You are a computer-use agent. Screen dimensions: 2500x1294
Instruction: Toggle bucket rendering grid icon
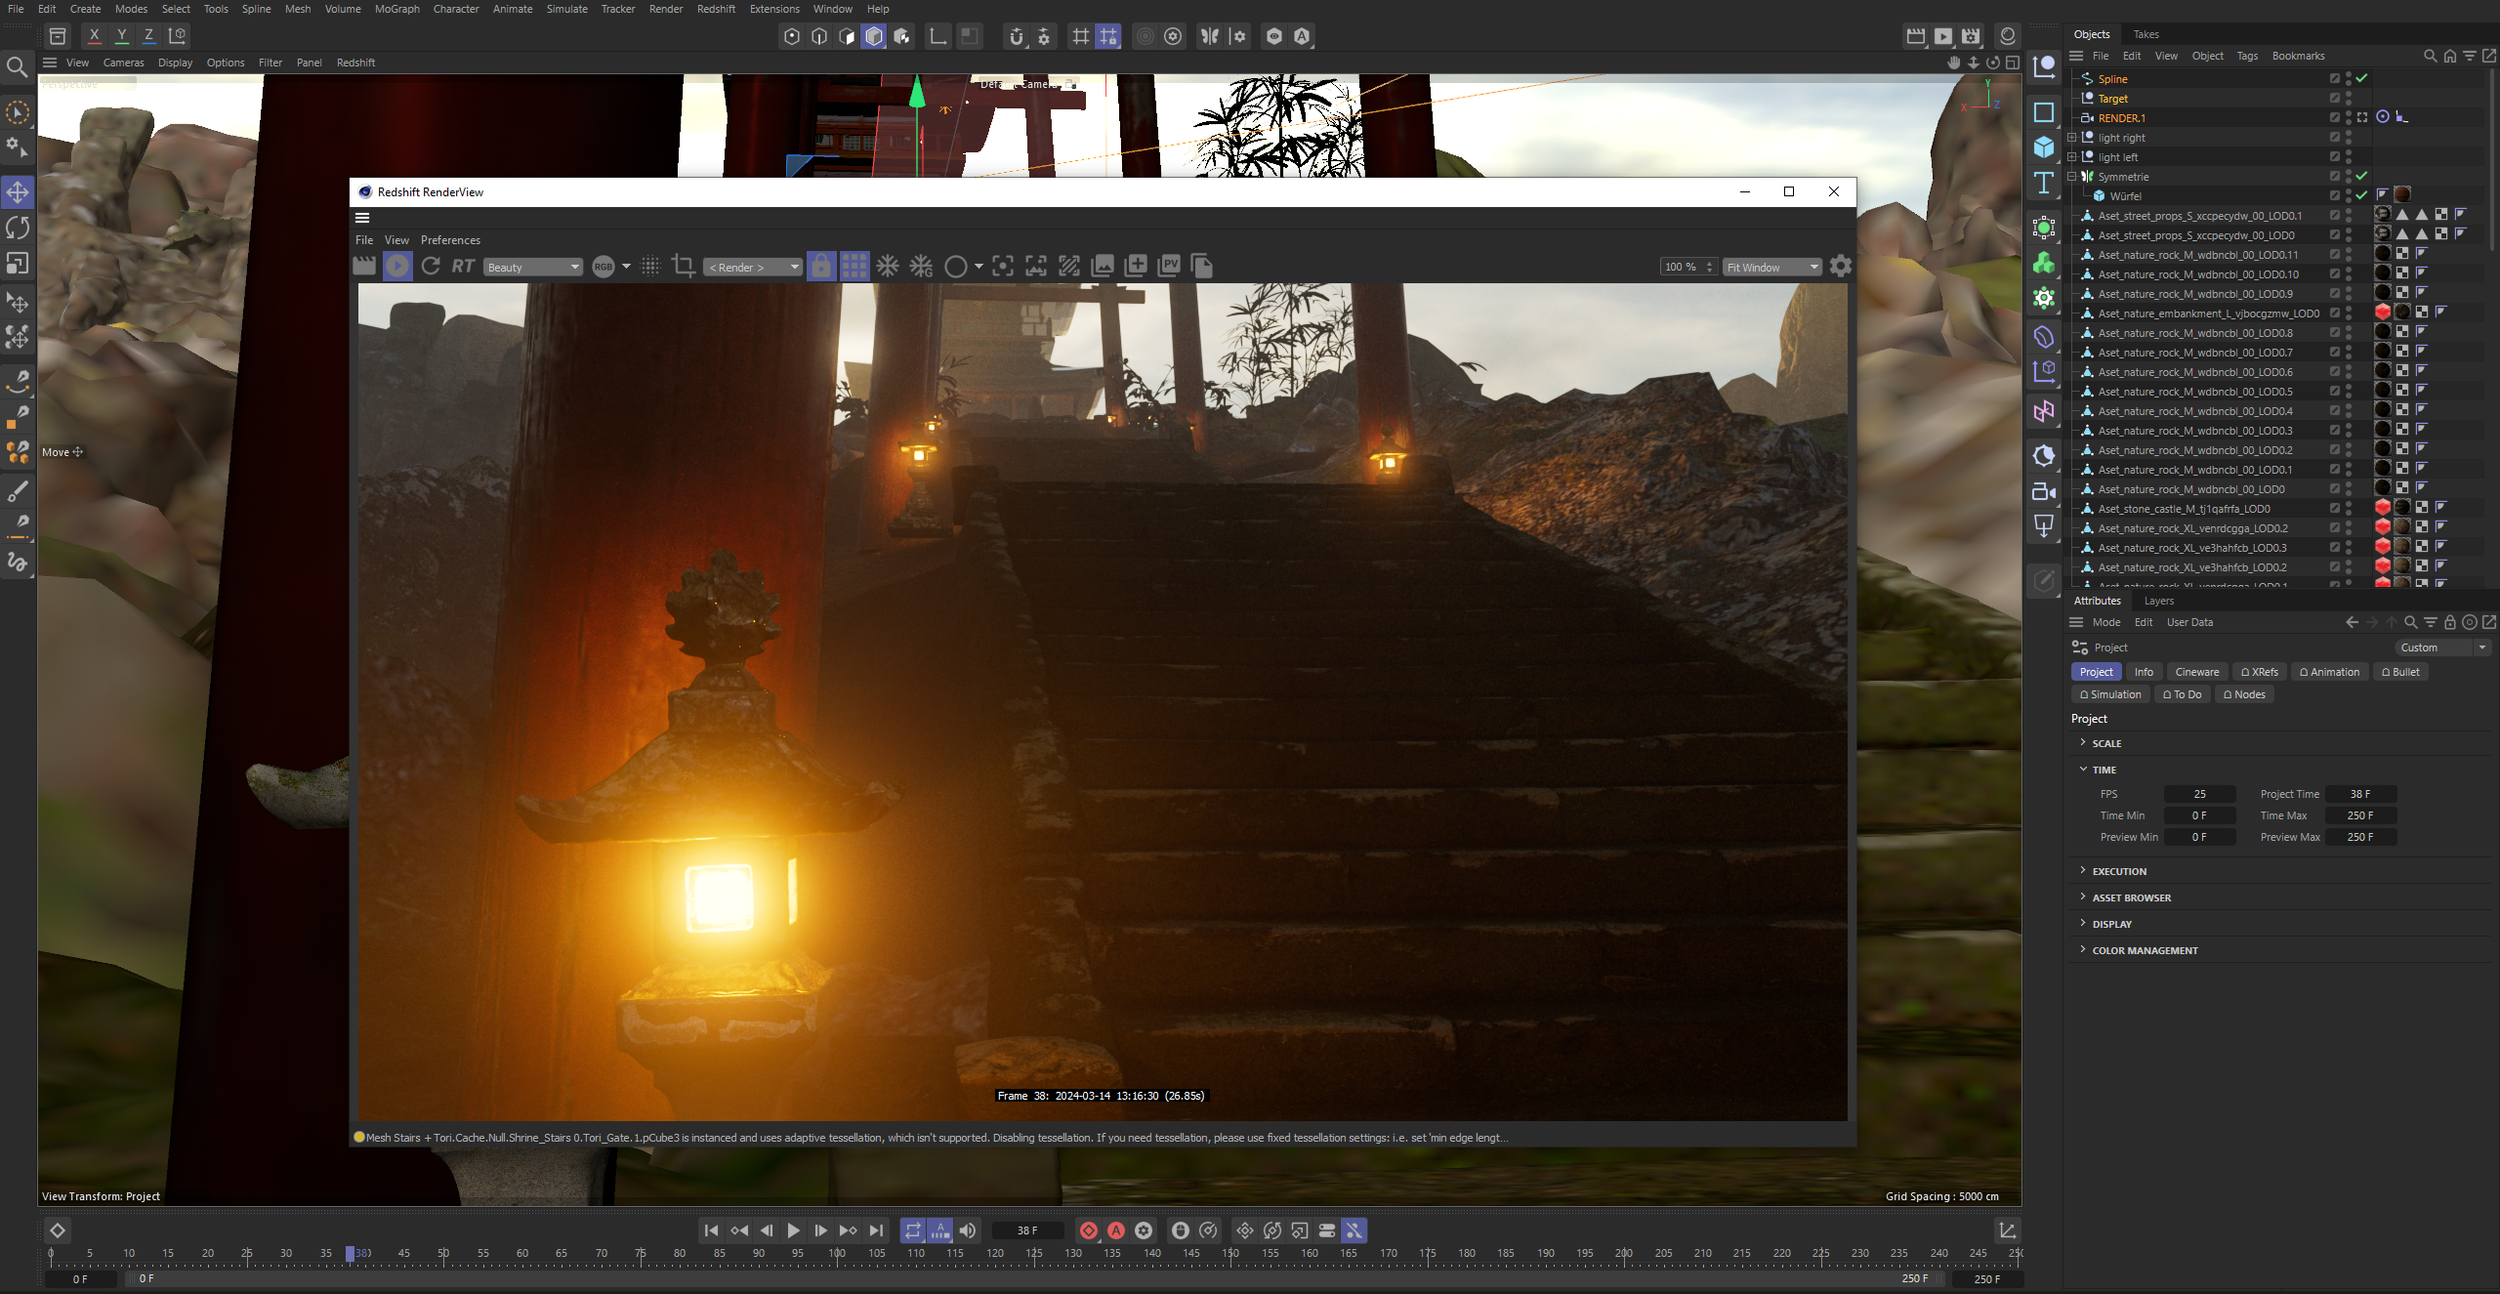[x=854, y=266]
